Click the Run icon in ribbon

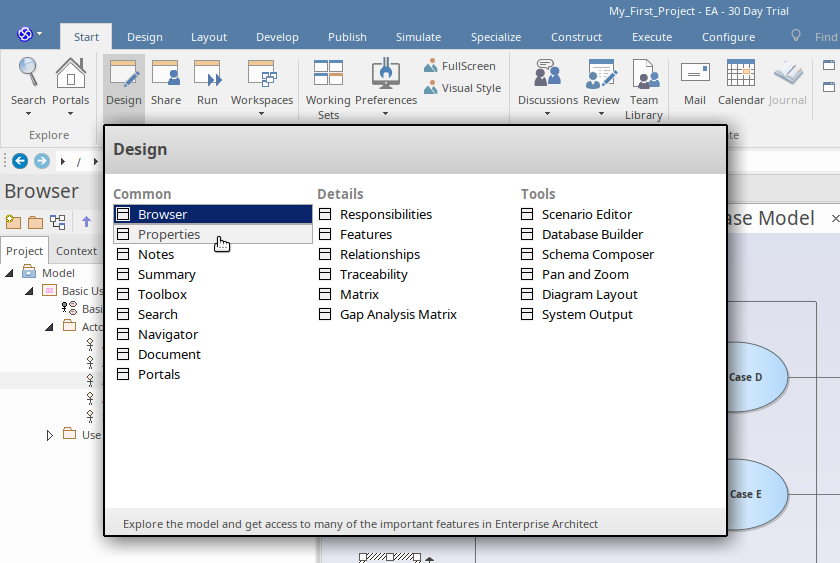[x=207, y=82]
